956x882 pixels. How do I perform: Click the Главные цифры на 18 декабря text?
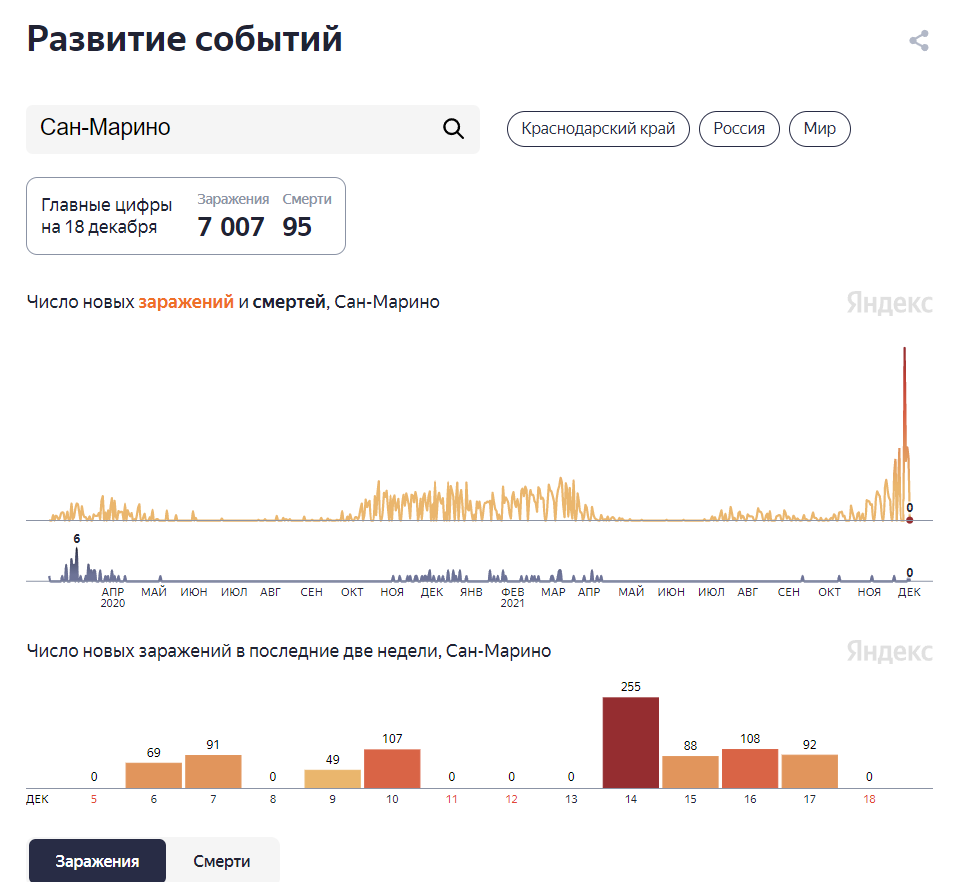coord(107,216)
